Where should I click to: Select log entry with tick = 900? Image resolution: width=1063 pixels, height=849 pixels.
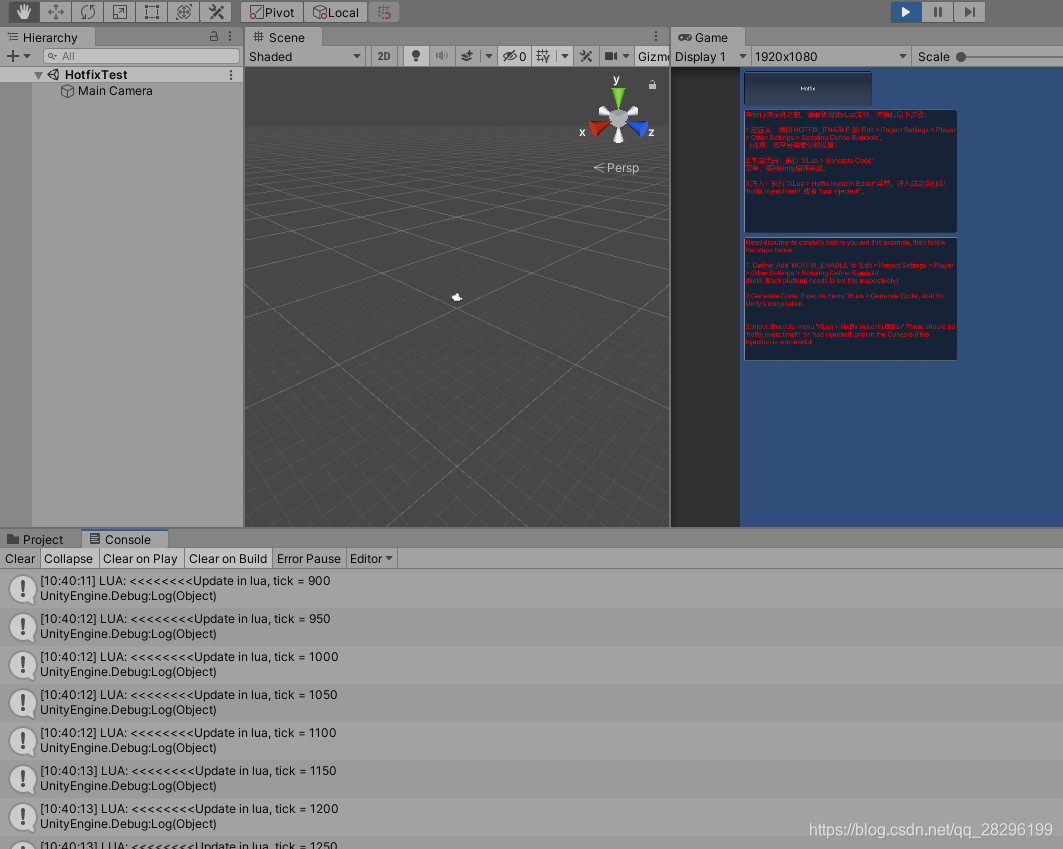tap(532, 589)
